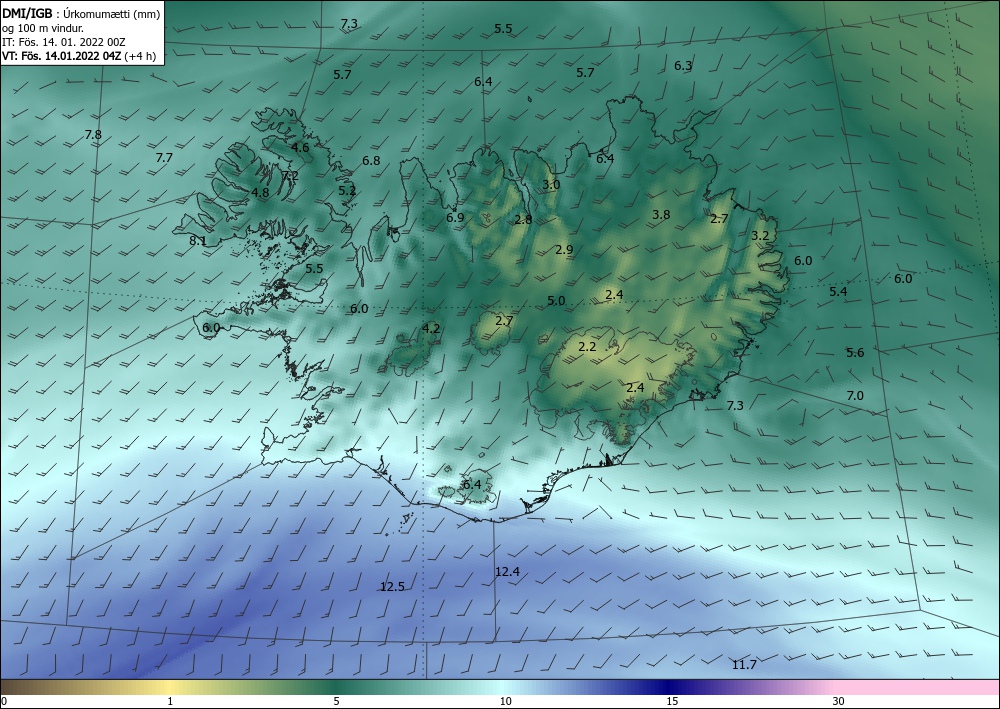The width and height of the screenshot is (1000, 709).
Task: Click the 6.8 value label
Action: 371,161
